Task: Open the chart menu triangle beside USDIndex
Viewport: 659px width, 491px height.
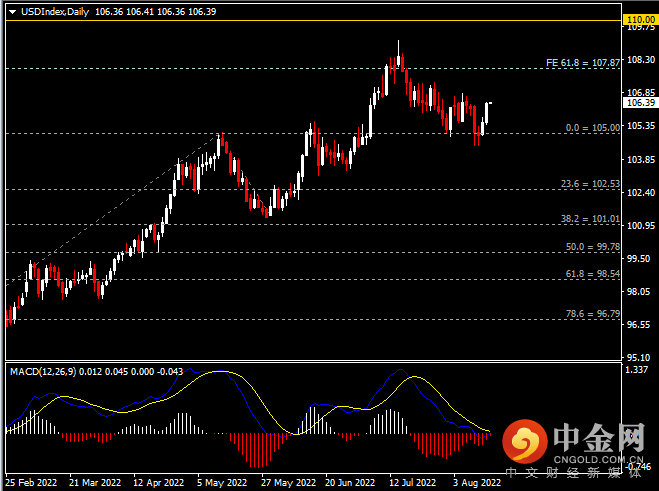Action: click(13, 12)
